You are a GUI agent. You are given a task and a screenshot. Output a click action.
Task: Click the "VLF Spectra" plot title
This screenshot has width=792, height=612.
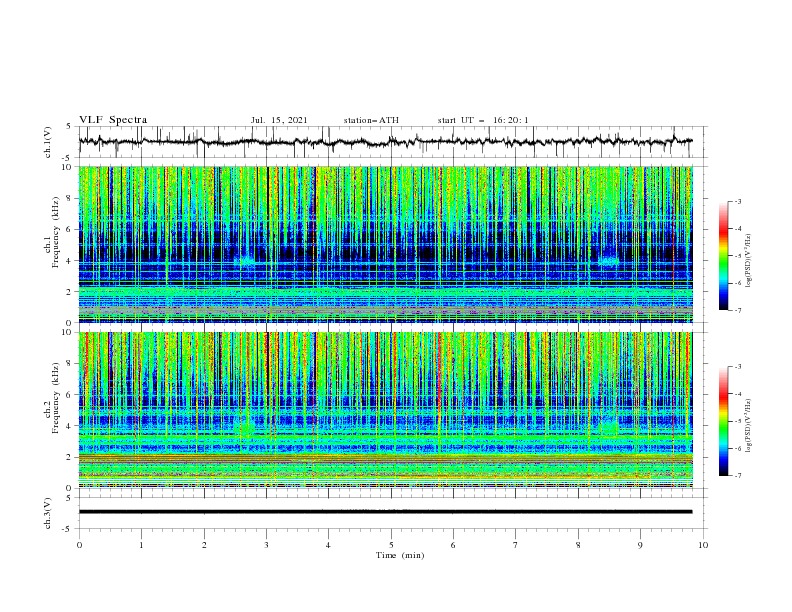(113, 120)
